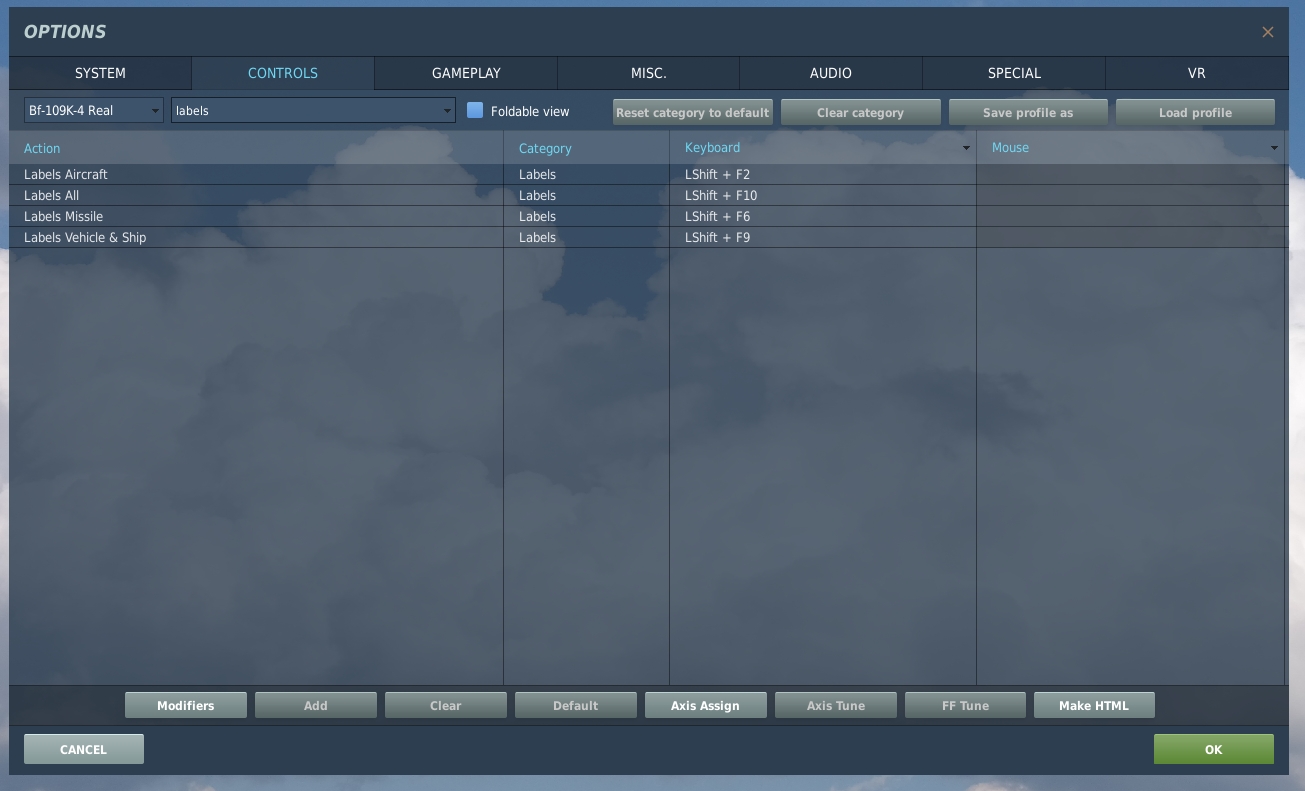Select Labels Vehicle & Ship action row
The width and height of the screenshot is (1305, 791).
(256, 237)
